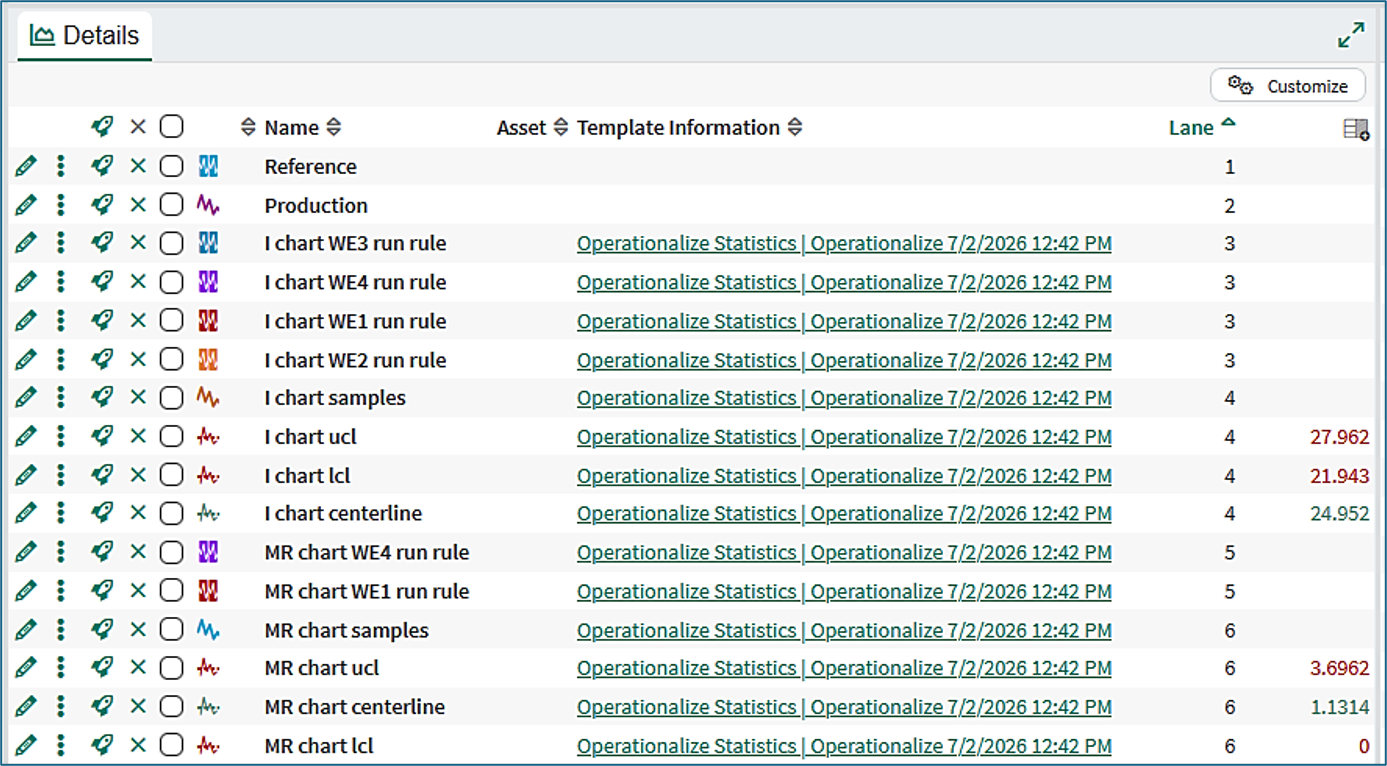Open three-dot menu for Production row

[61, 205]
